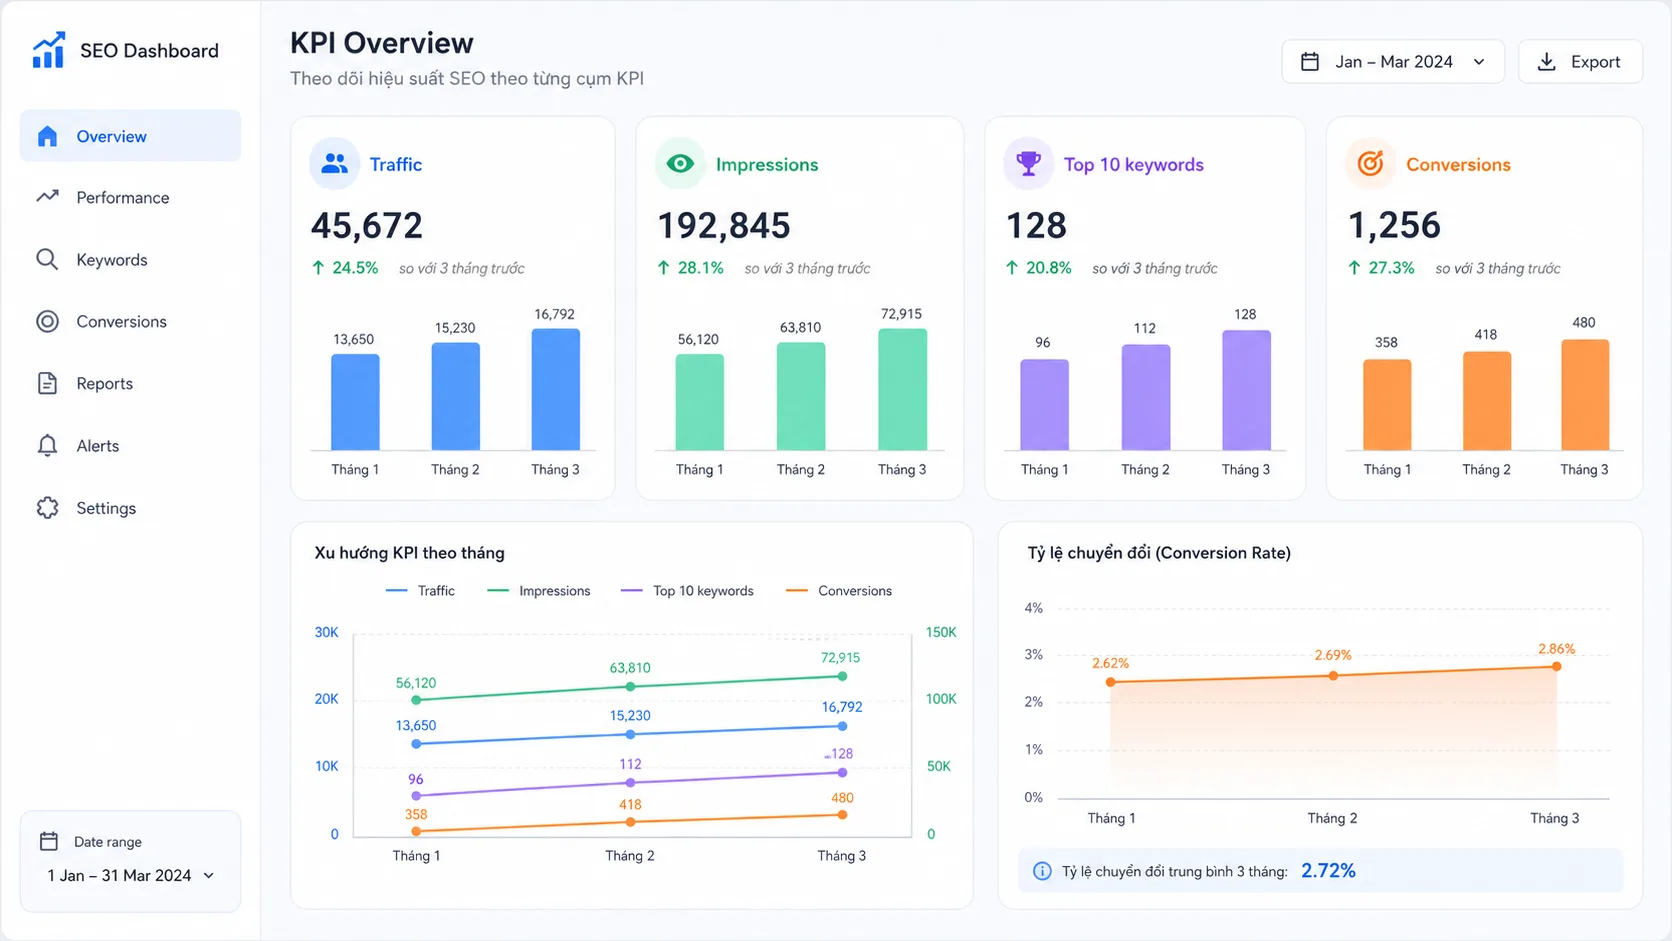
Task: Click the download icon on Export button
Action: pos(1546,62)
